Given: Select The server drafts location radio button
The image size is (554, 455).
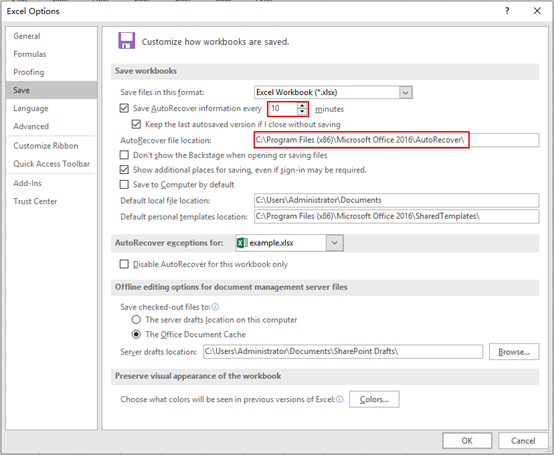Looking at the screenshot, I should point(136,320).
